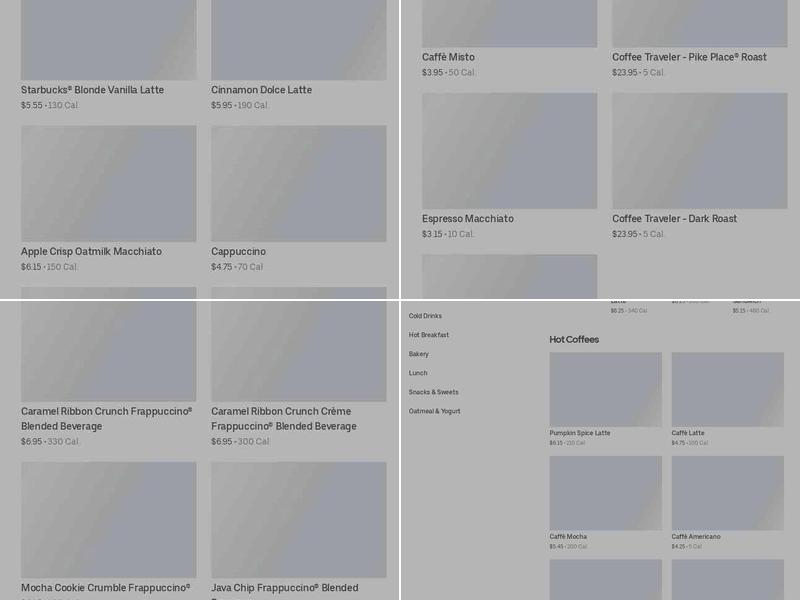Image resolution: width=800 pixels, height=600 pixels.
Task: Click the Apple Crisp Oatmilk Macchiato image
Action: tap(109, 184)
